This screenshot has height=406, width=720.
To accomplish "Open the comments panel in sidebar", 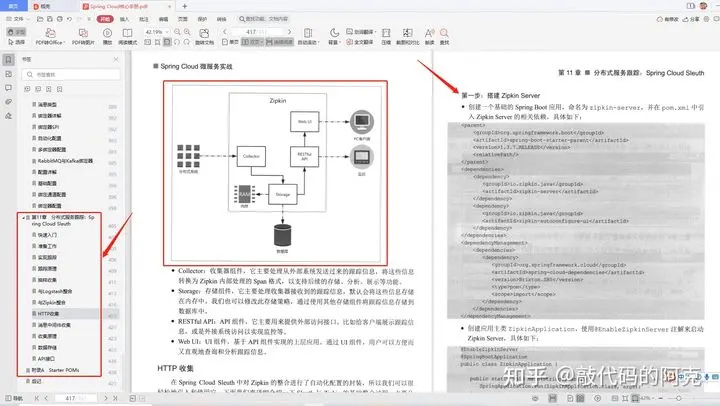I will click(x=8, y=88).
